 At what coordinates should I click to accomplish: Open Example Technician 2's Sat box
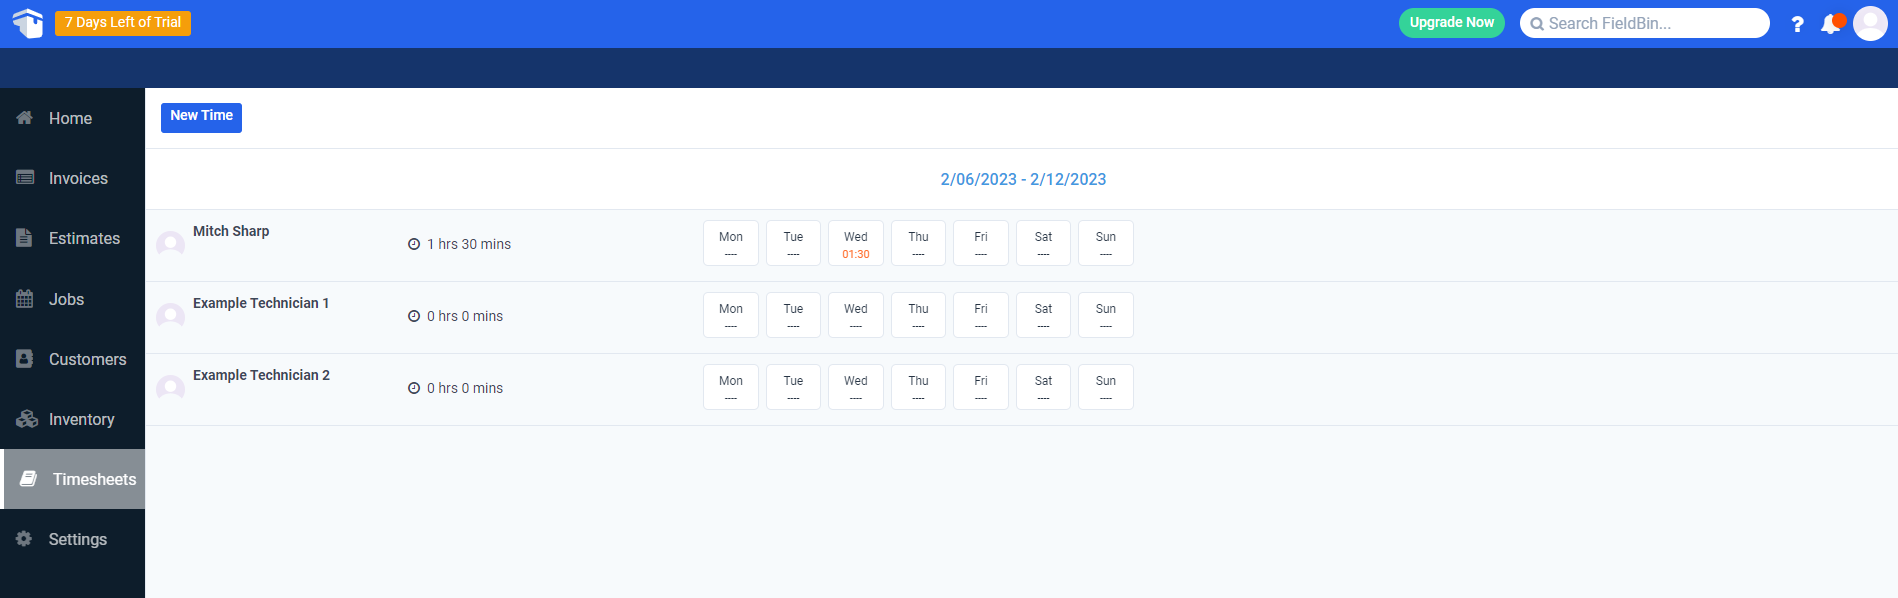point(1043,387)
